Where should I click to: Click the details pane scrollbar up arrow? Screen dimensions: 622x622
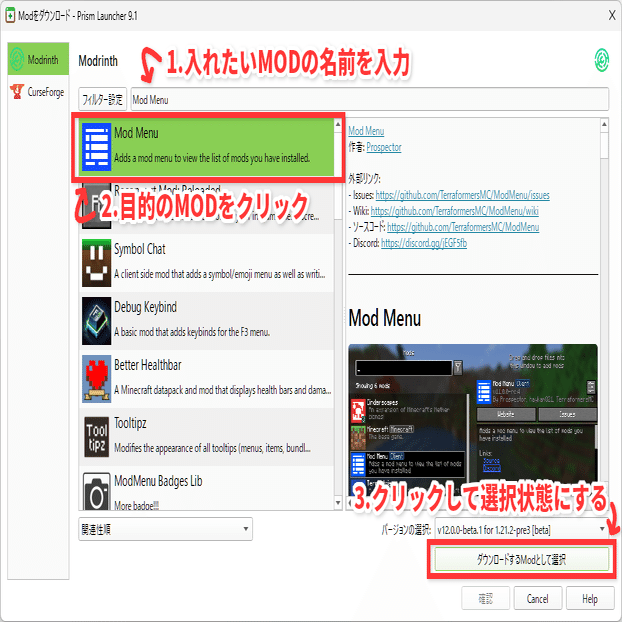pos(604,125)
